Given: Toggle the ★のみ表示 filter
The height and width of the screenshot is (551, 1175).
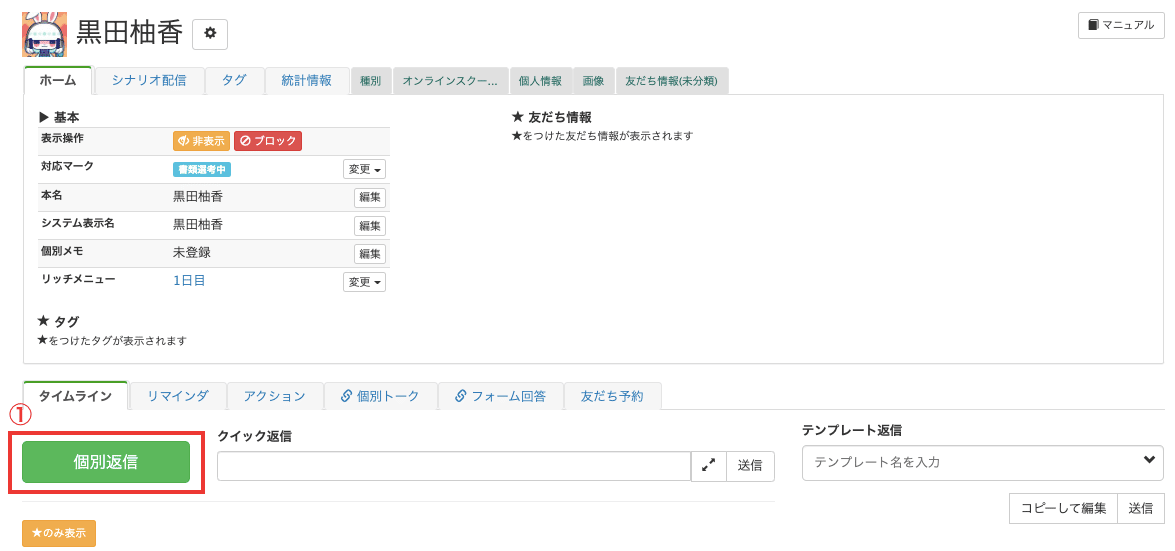Looking at the screenshot, I should pos(59,534).
